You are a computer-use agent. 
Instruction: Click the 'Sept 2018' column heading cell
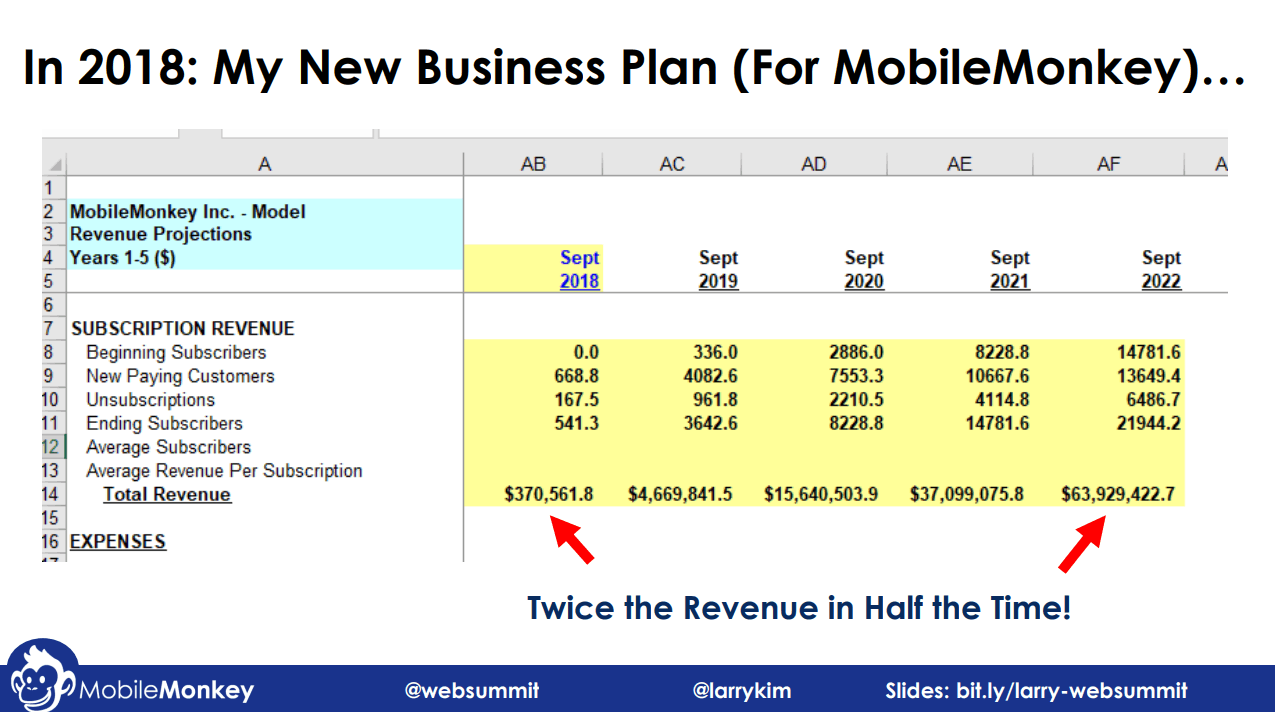[533, 269]
